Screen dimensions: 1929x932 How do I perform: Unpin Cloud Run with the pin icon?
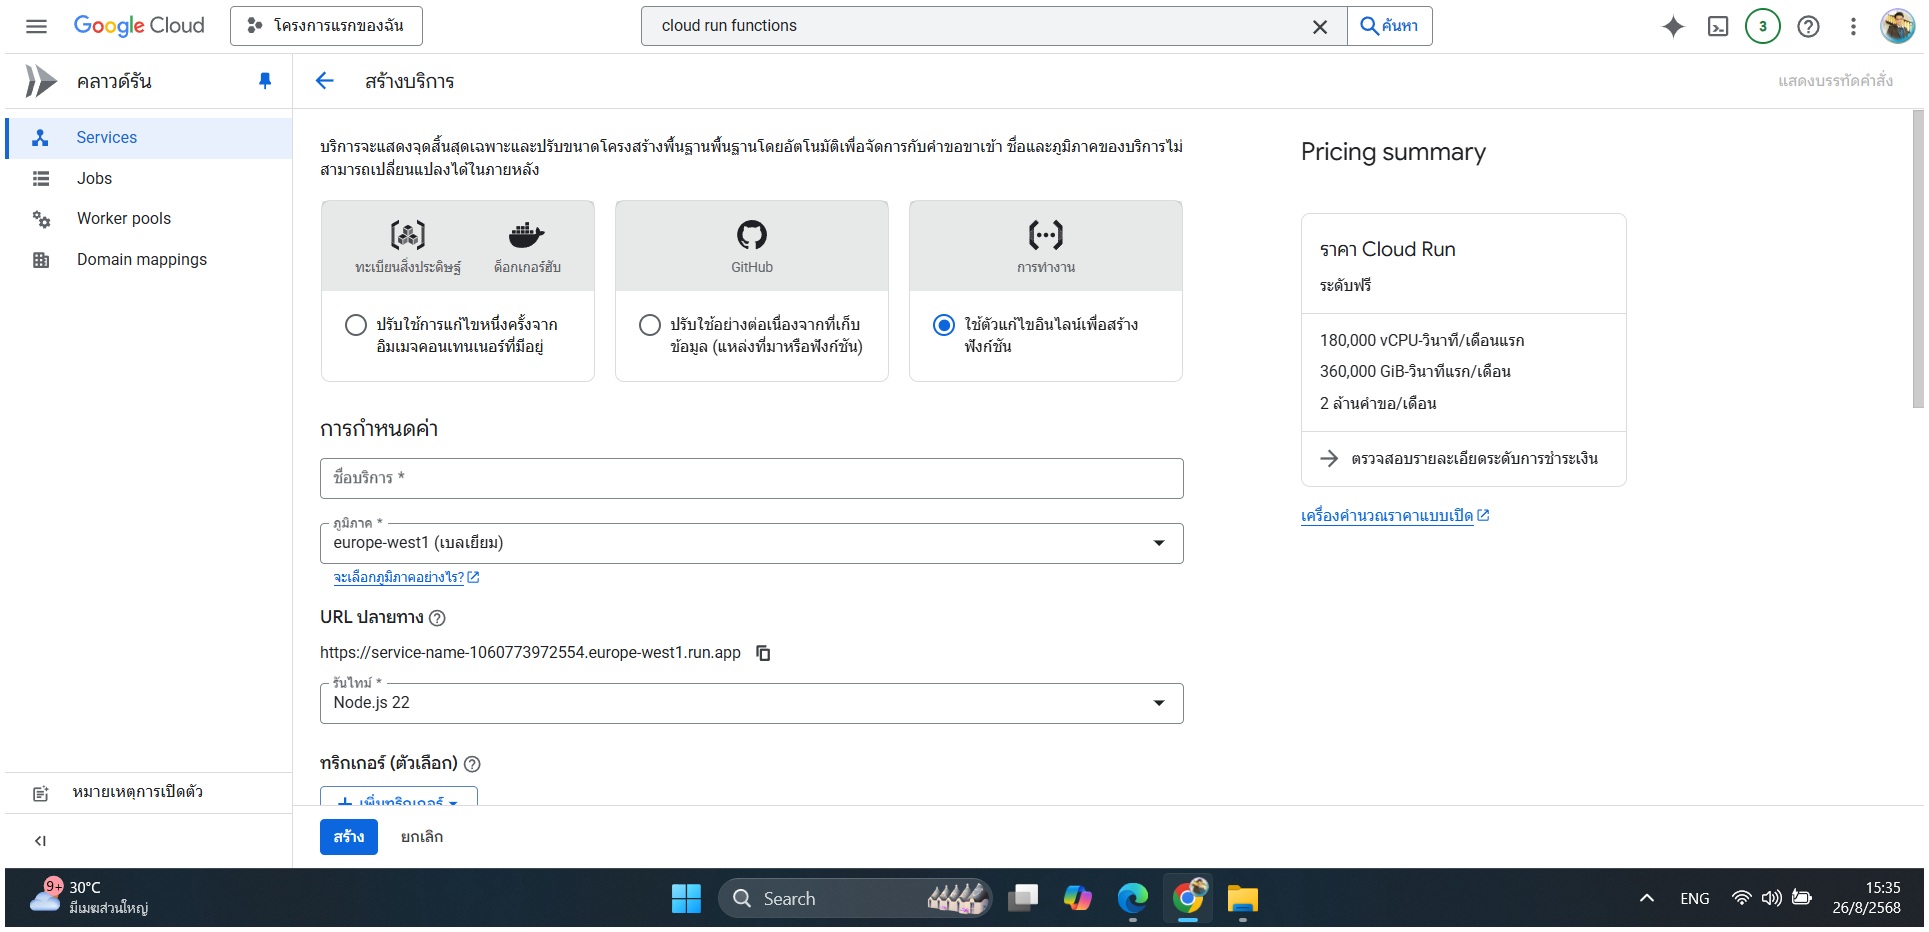[265, 81]
